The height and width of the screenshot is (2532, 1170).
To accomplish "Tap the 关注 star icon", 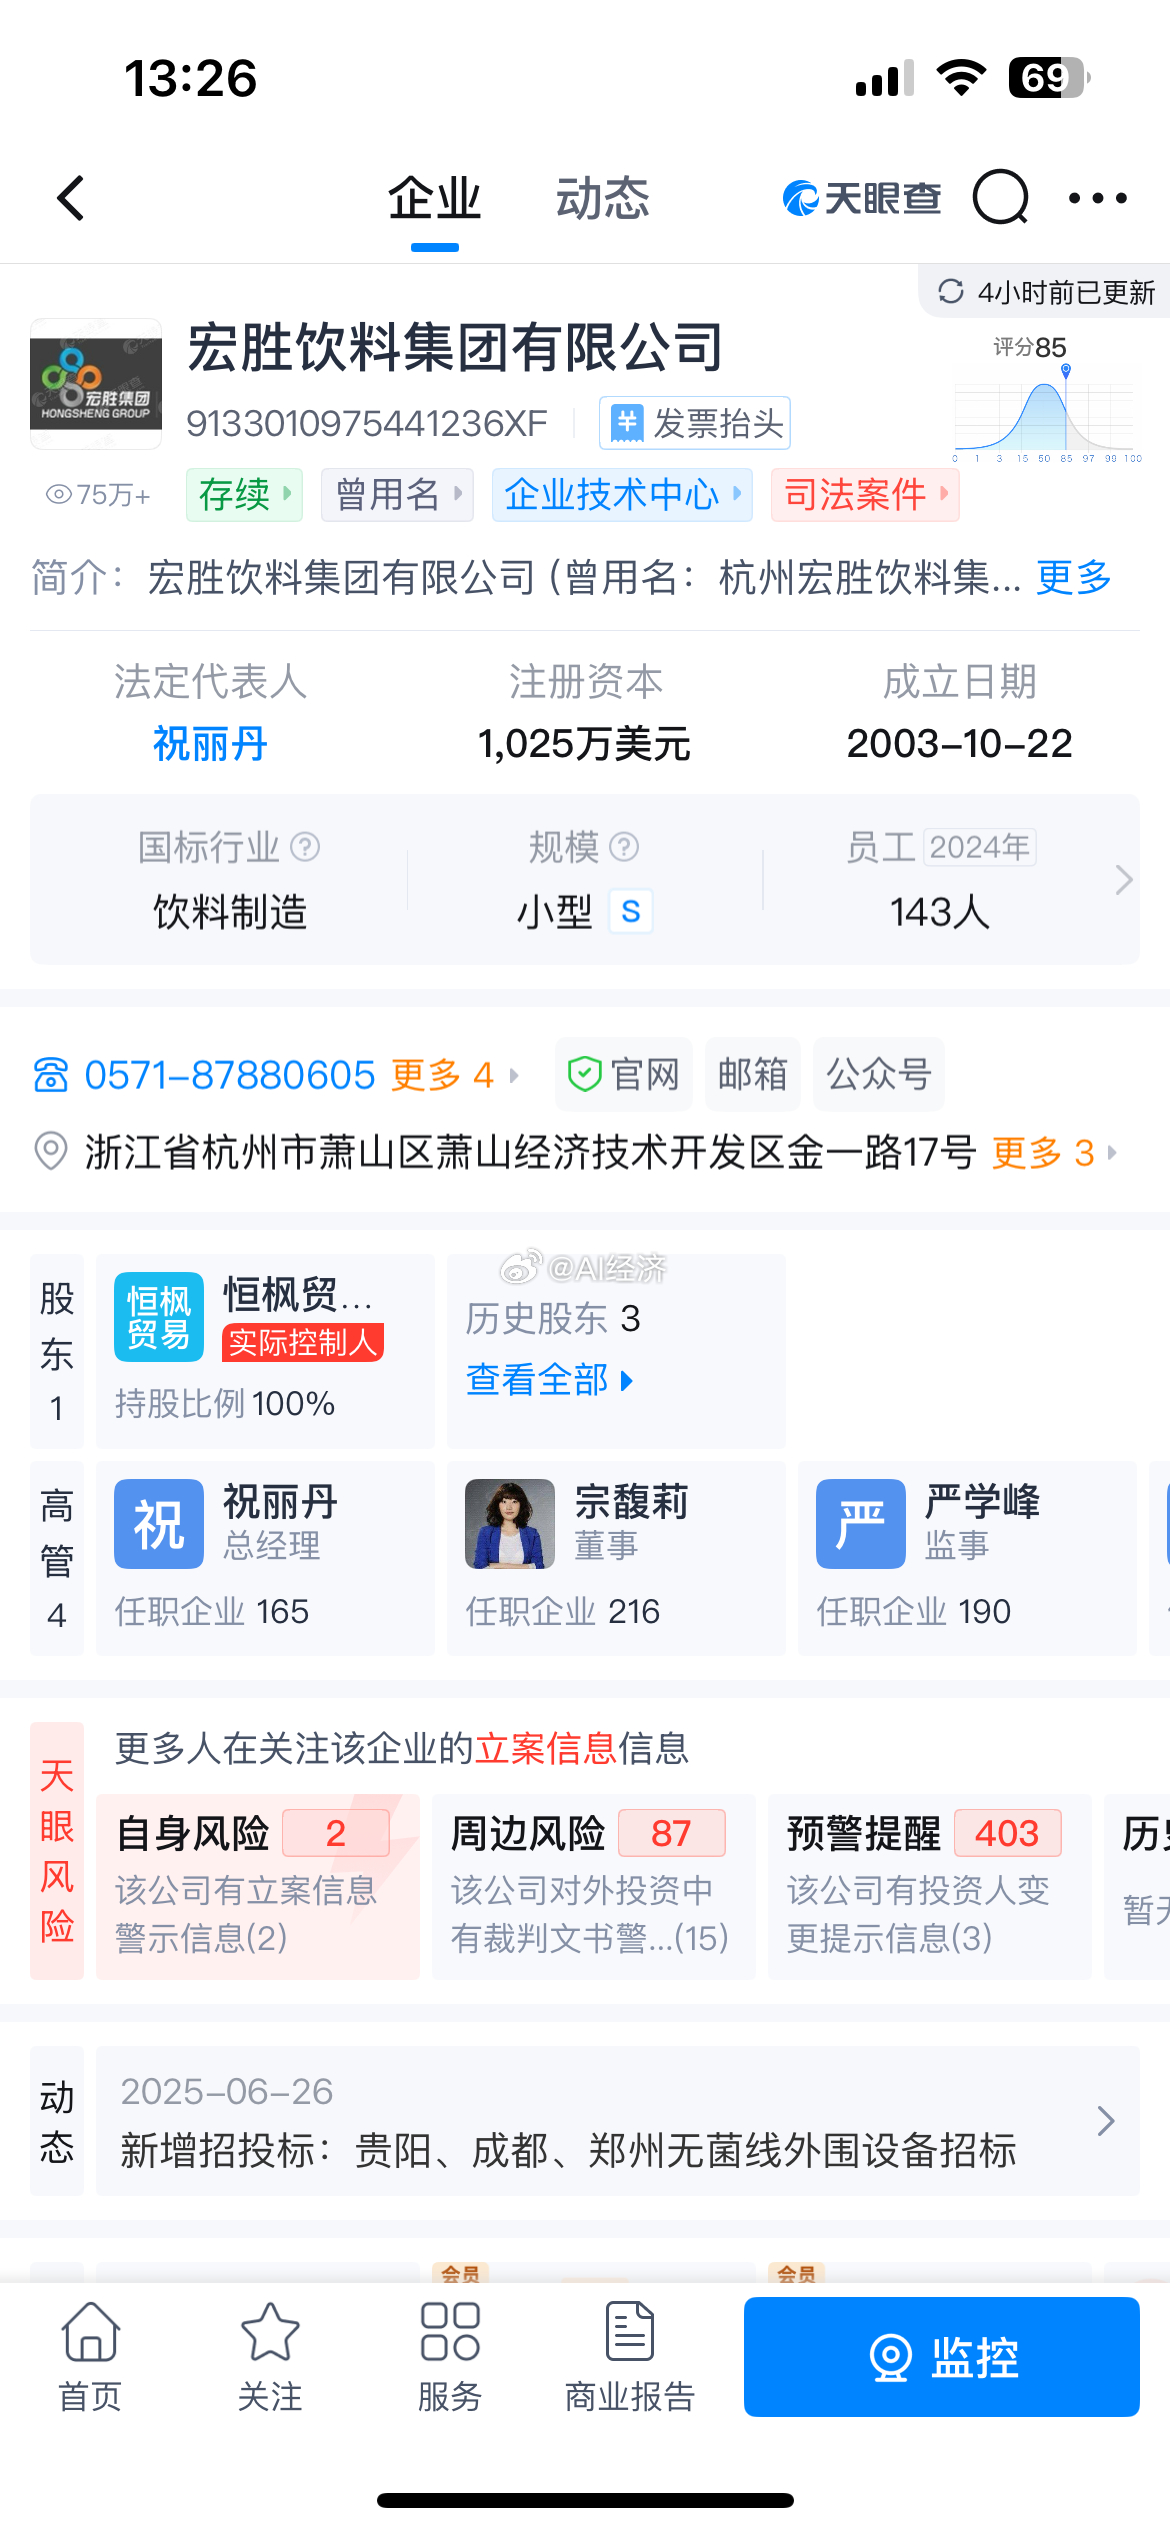I will click(270, 2332).
